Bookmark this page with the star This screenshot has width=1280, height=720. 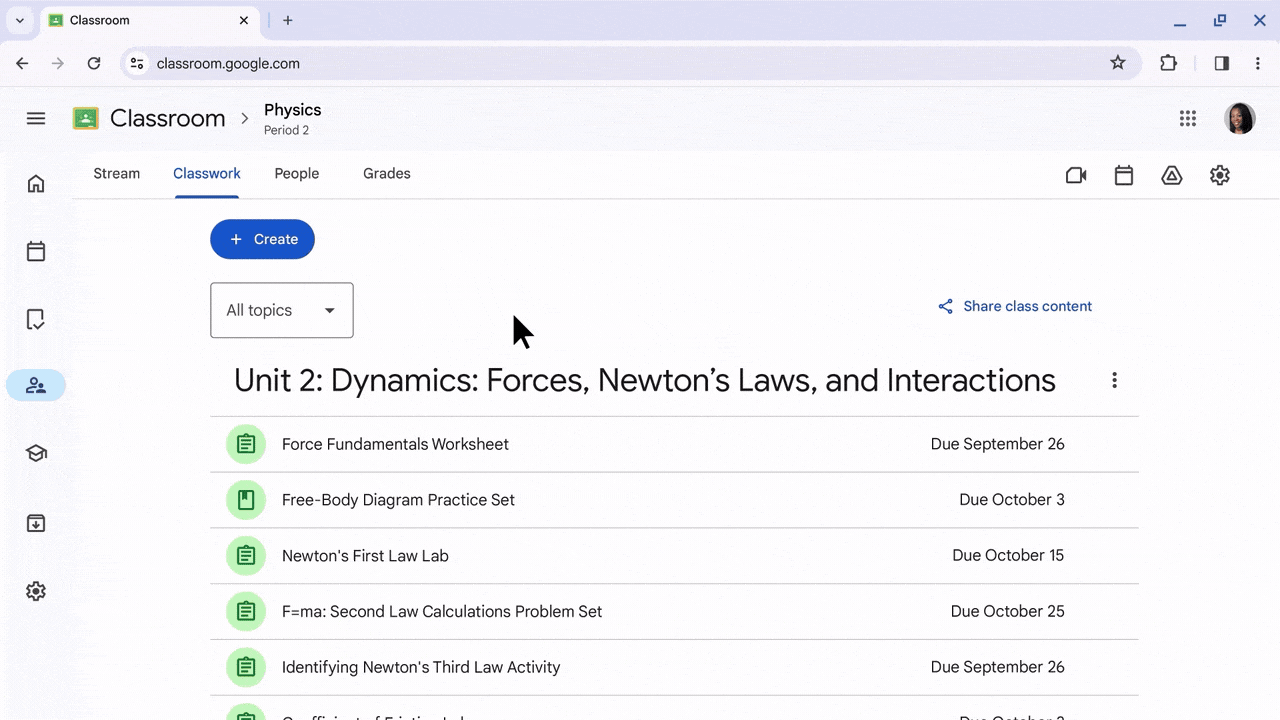pos(1118,63)
